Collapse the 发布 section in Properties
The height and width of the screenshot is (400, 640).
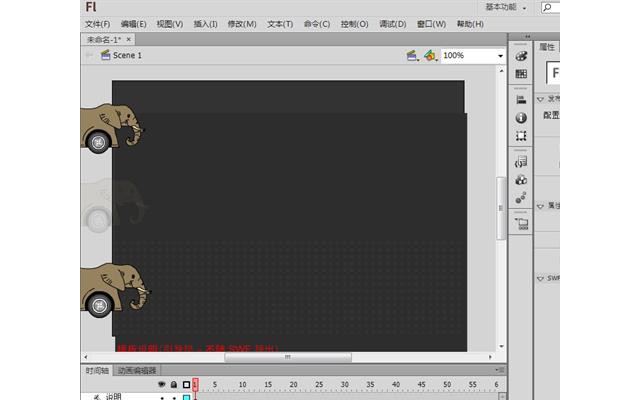coord(540,100)
